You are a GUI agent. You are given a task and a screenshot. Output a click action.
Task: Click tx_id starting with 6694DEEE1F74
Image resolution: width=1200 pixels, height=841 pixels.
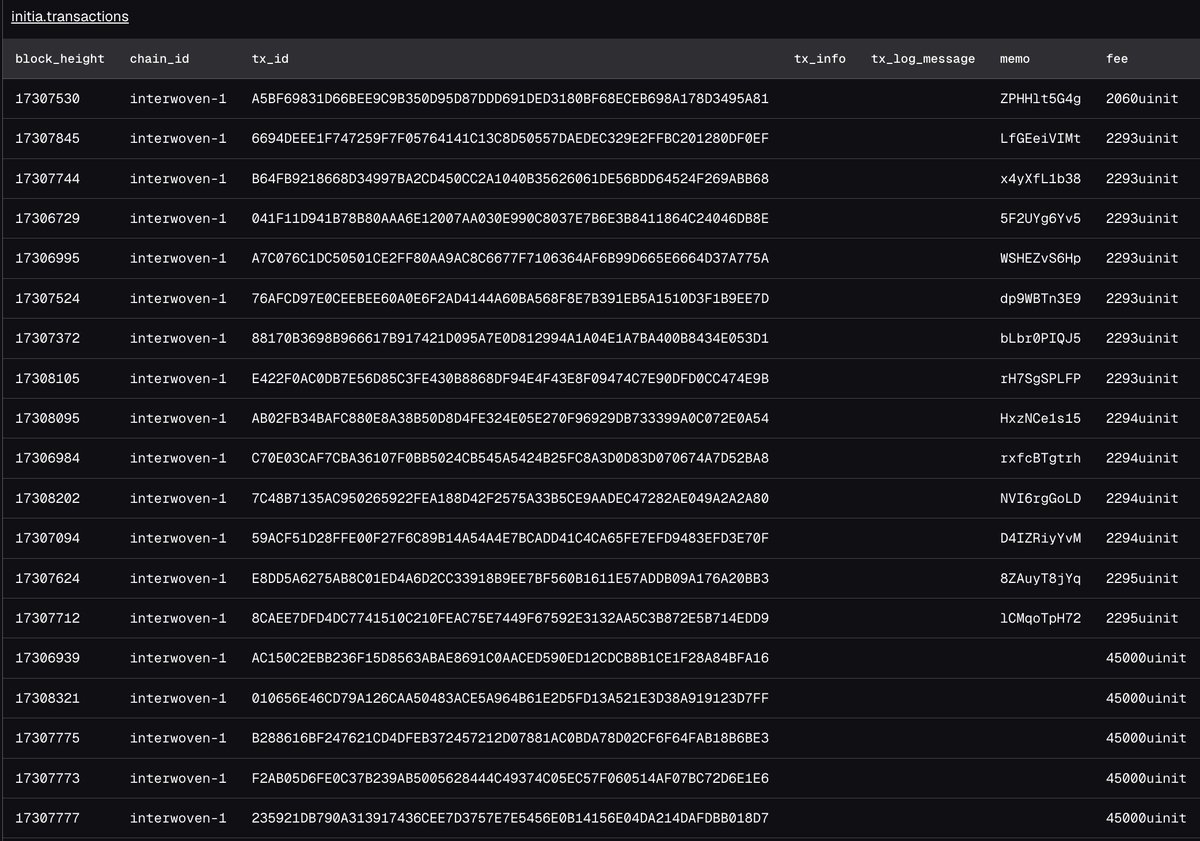(510, 139)
